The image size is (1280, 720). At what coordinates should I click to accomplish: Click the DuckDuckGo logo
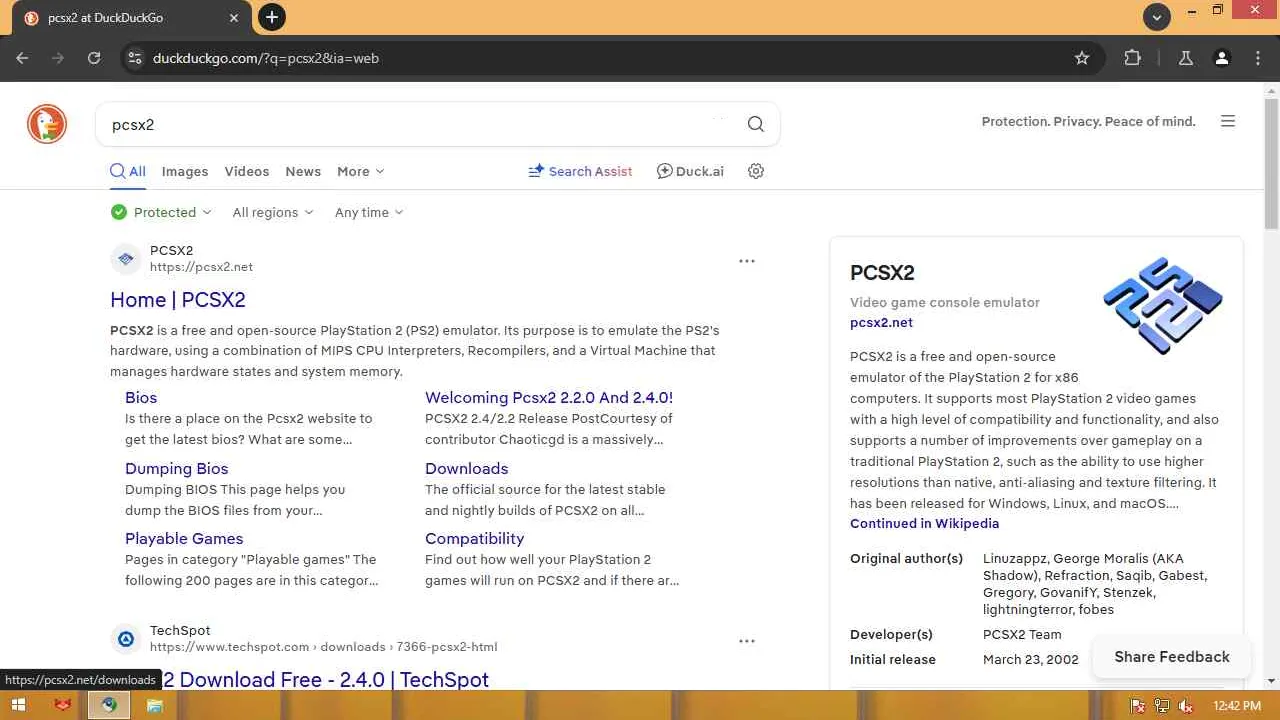point(47,124)
